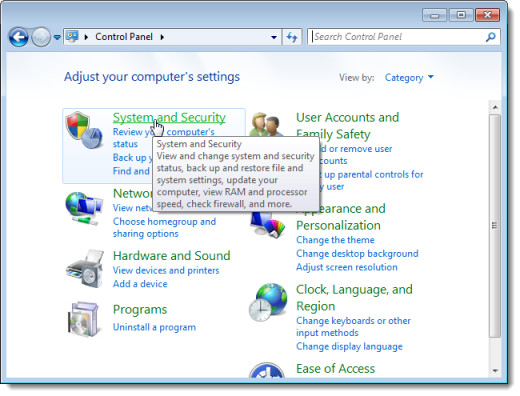The image size is (520, 396).
Task: Open the Programs category
Action: (140, 310)
